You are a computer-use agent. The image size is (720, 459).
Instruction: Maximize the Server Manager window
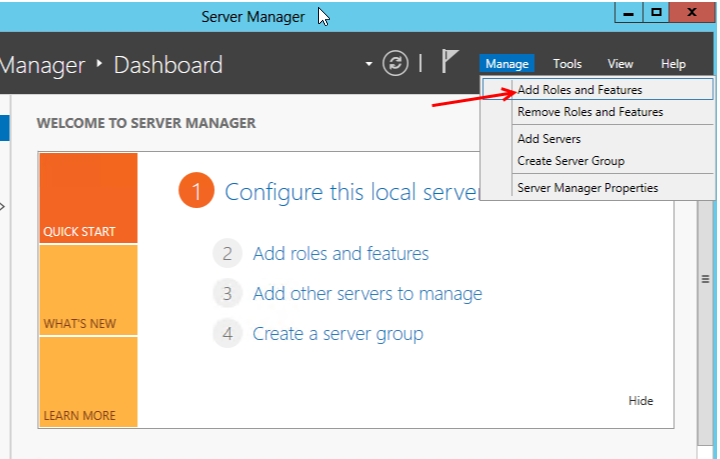coord(656,12)
